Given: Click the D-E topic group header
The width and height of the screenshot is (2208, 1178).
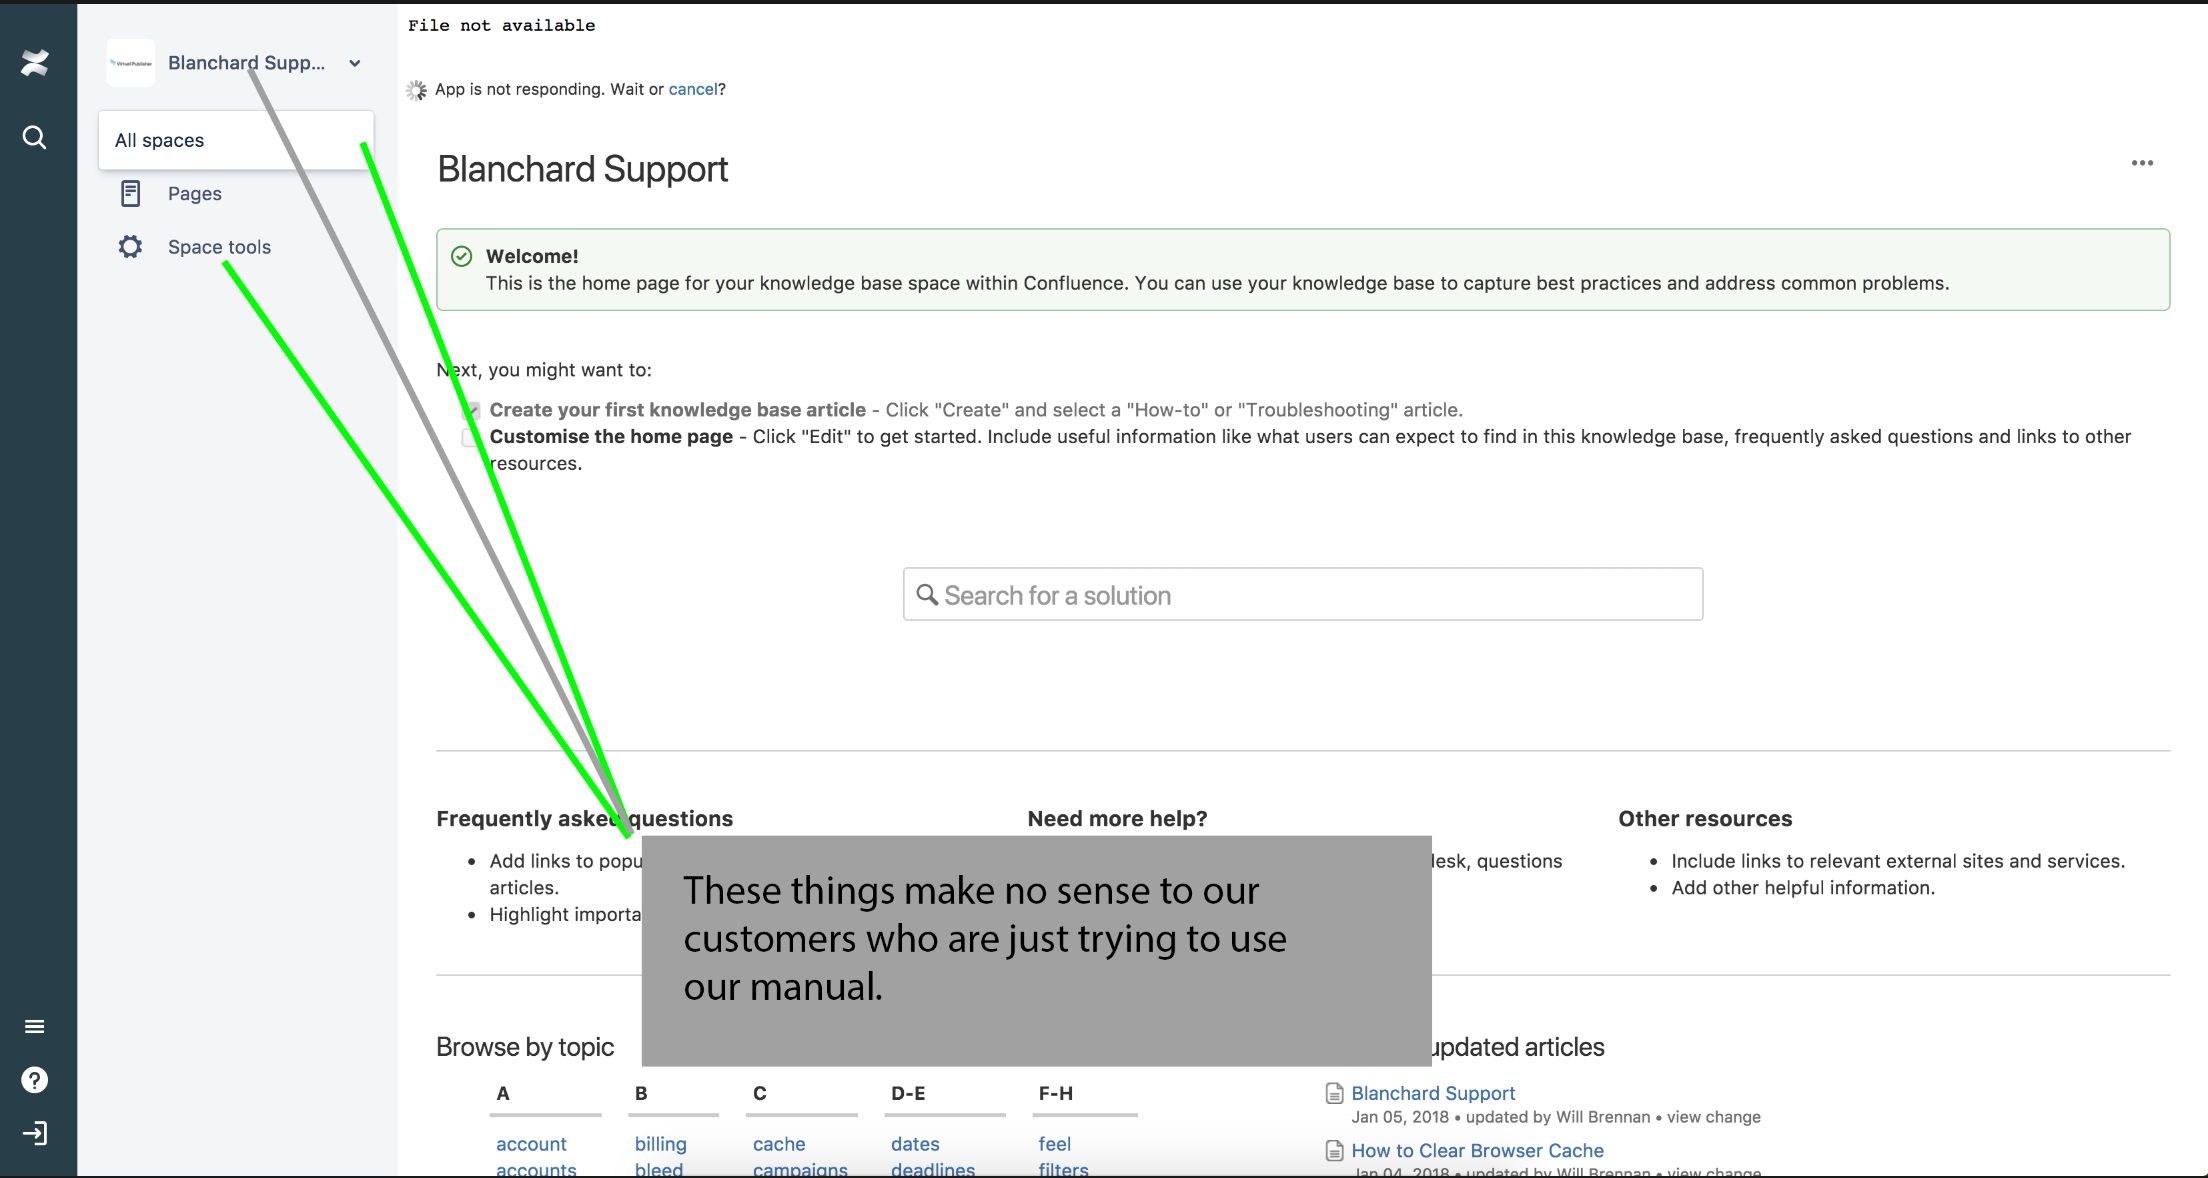Looking at the screenshot, I should pyautogui.click(x=908, y=1093).
